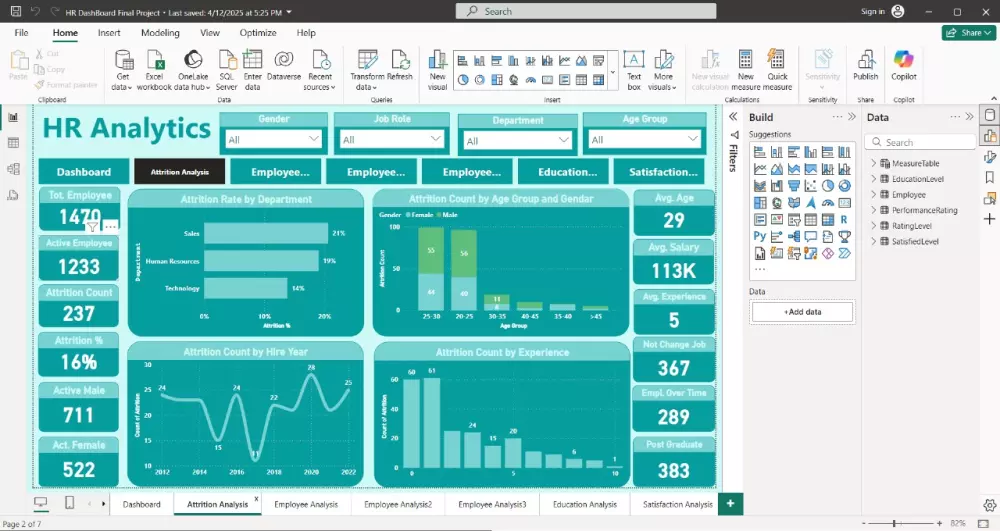This screenshot has height=531, width=1000.
Task: Open the Format visual pane icon
Action: click(x=989, y=157)
